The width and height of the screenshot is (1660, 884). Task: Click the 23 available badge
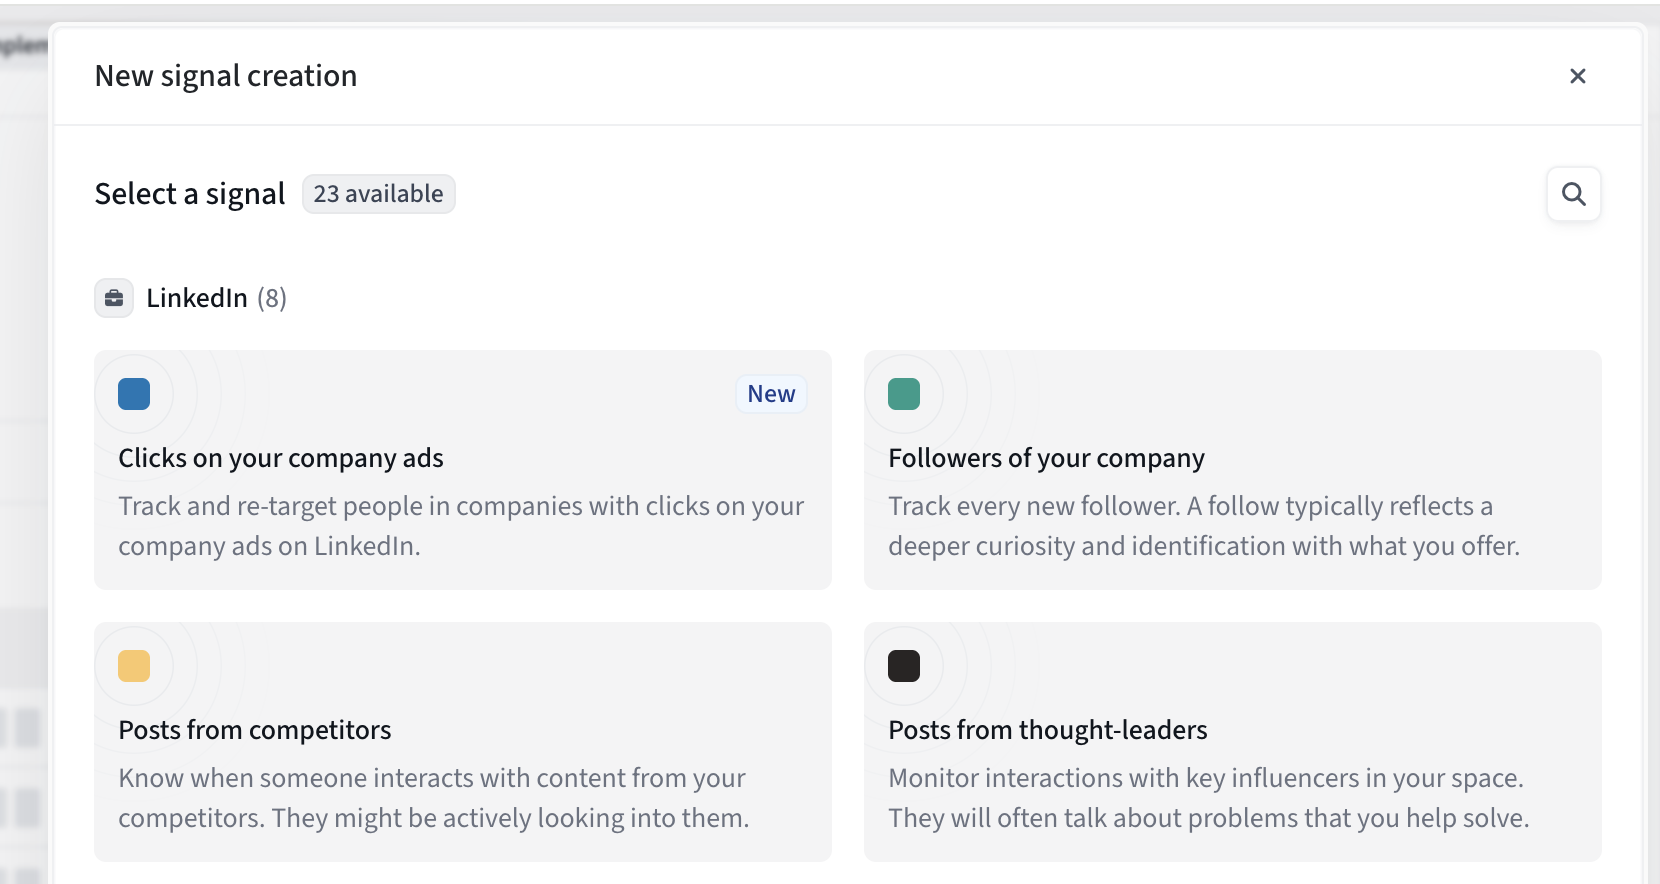tap(378, 194)
